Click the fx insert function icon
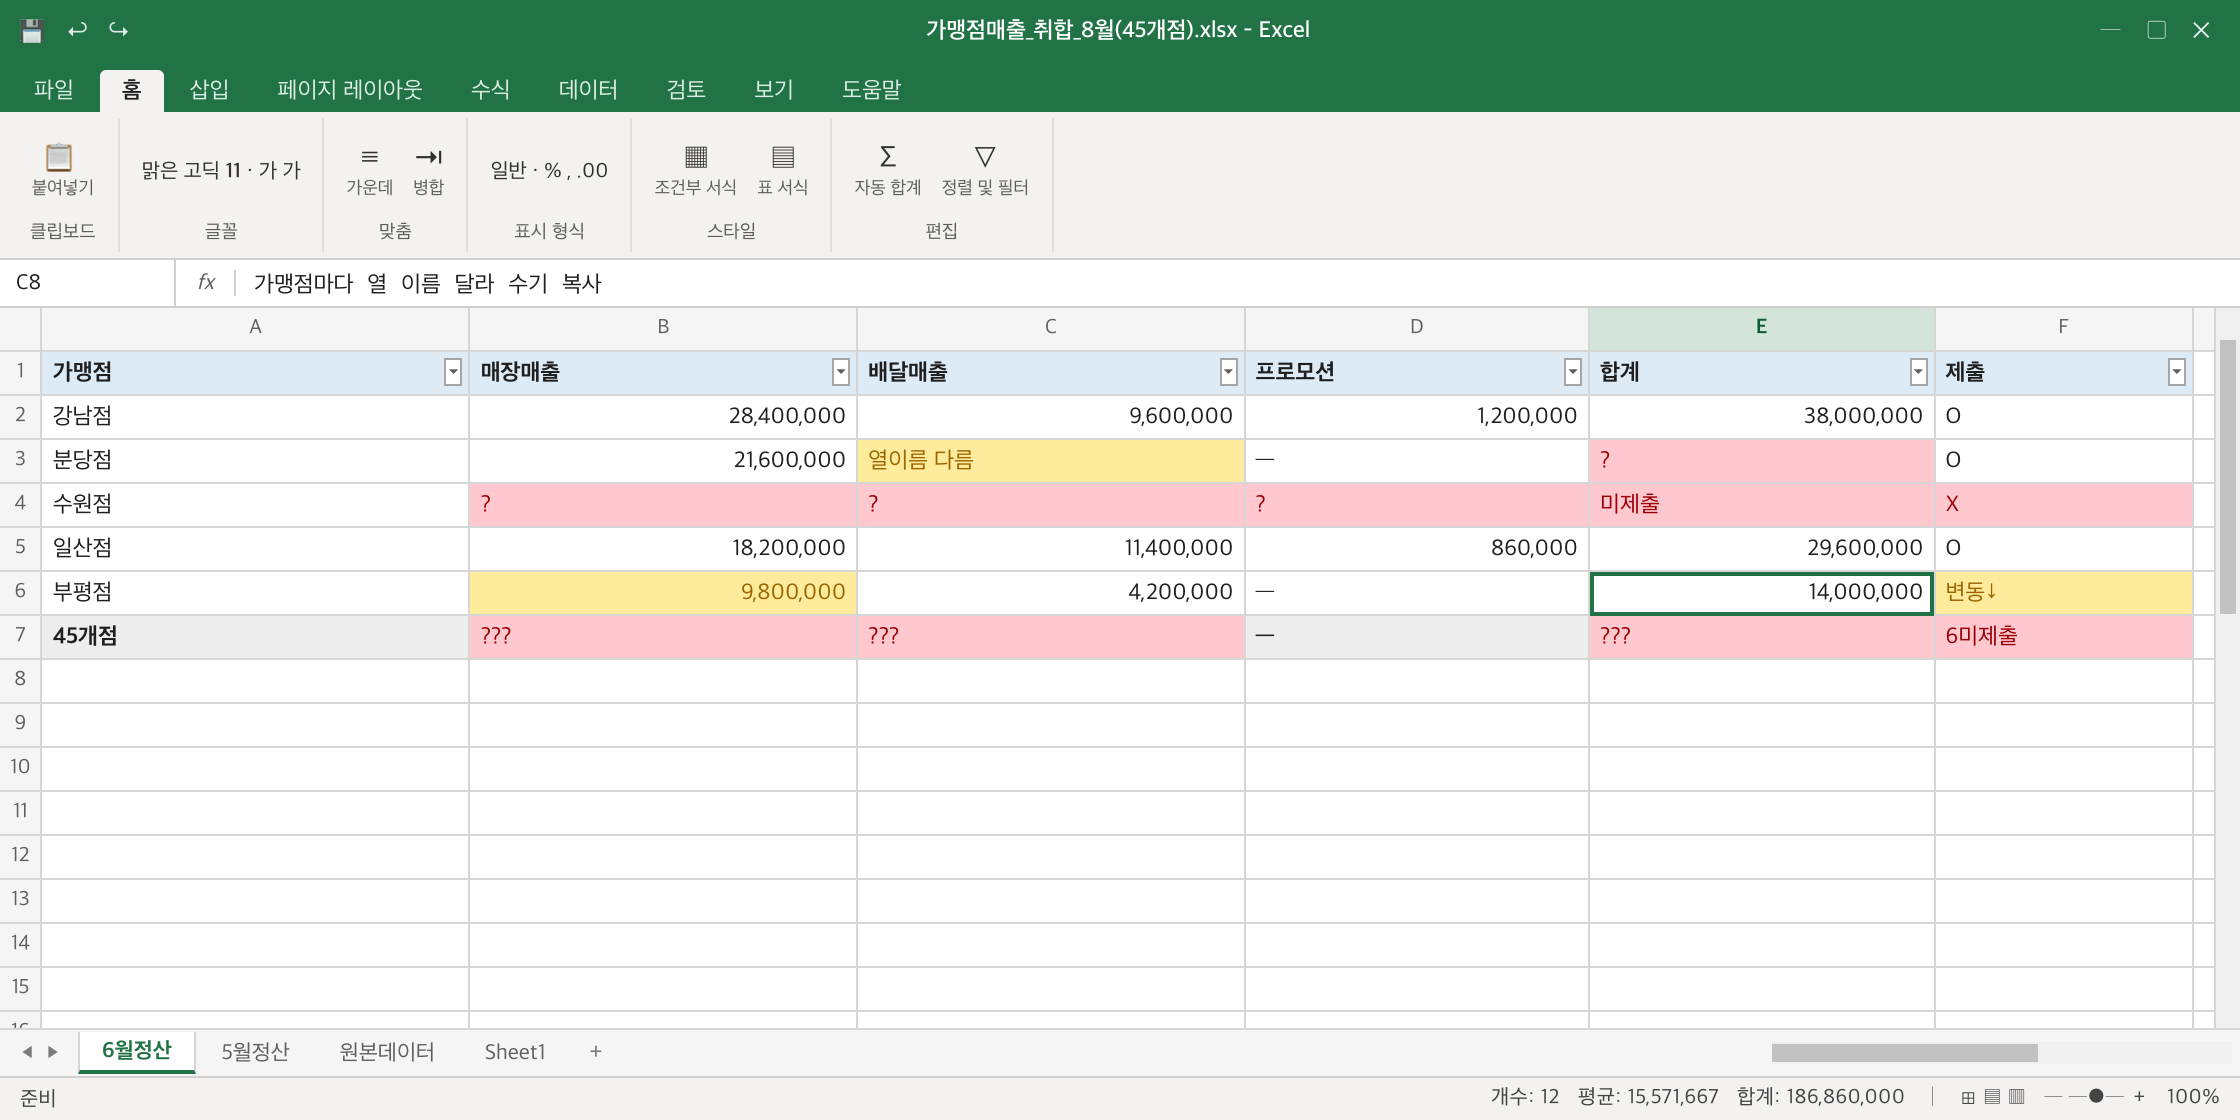 click(x=206, y=283)
